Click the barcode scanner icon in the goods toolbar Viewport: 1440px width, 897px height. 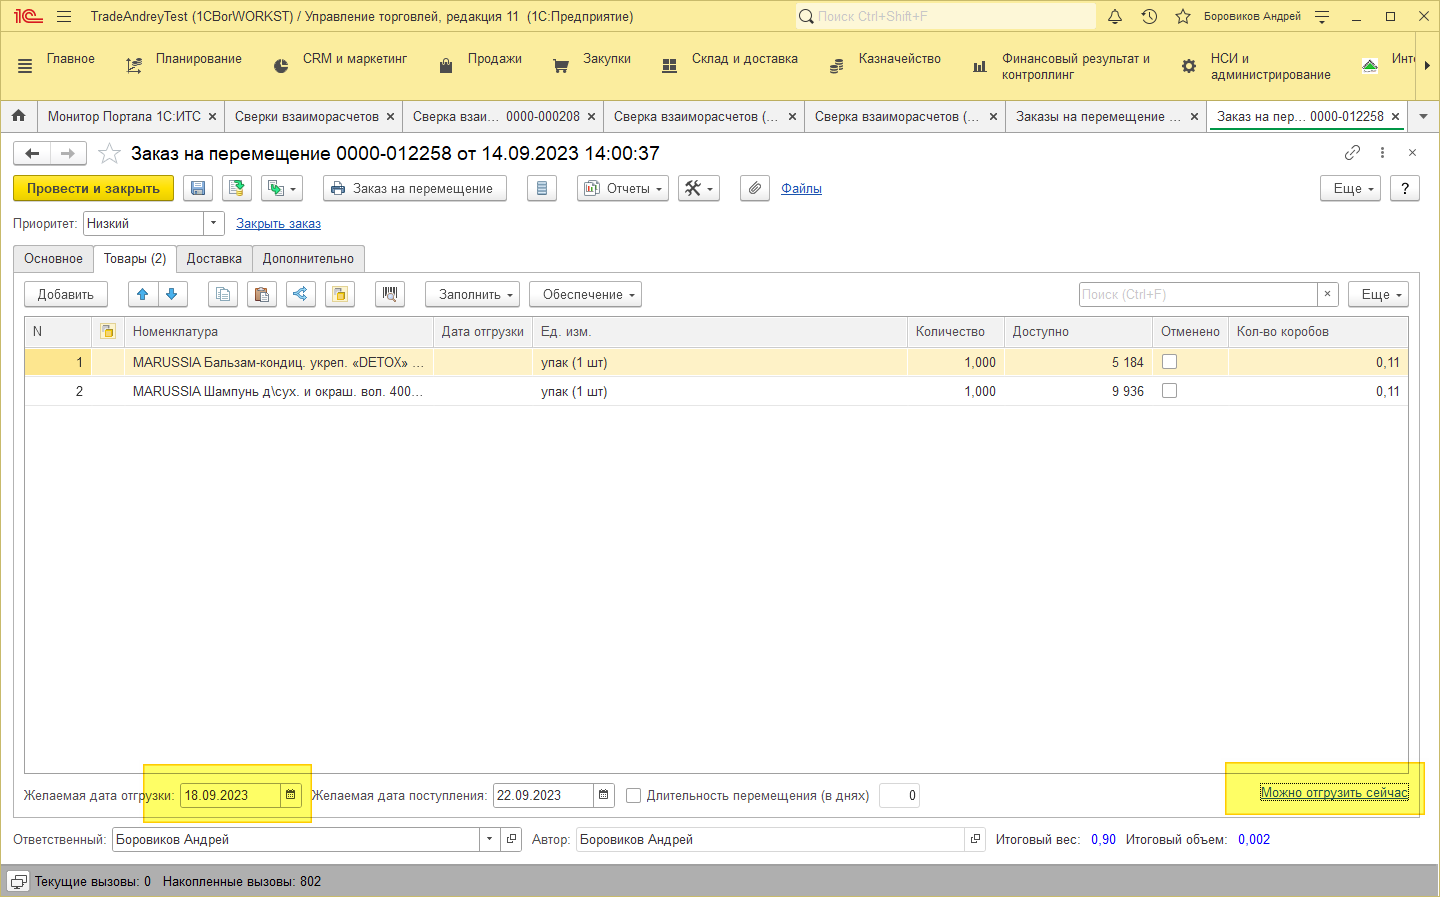(390, 294)
